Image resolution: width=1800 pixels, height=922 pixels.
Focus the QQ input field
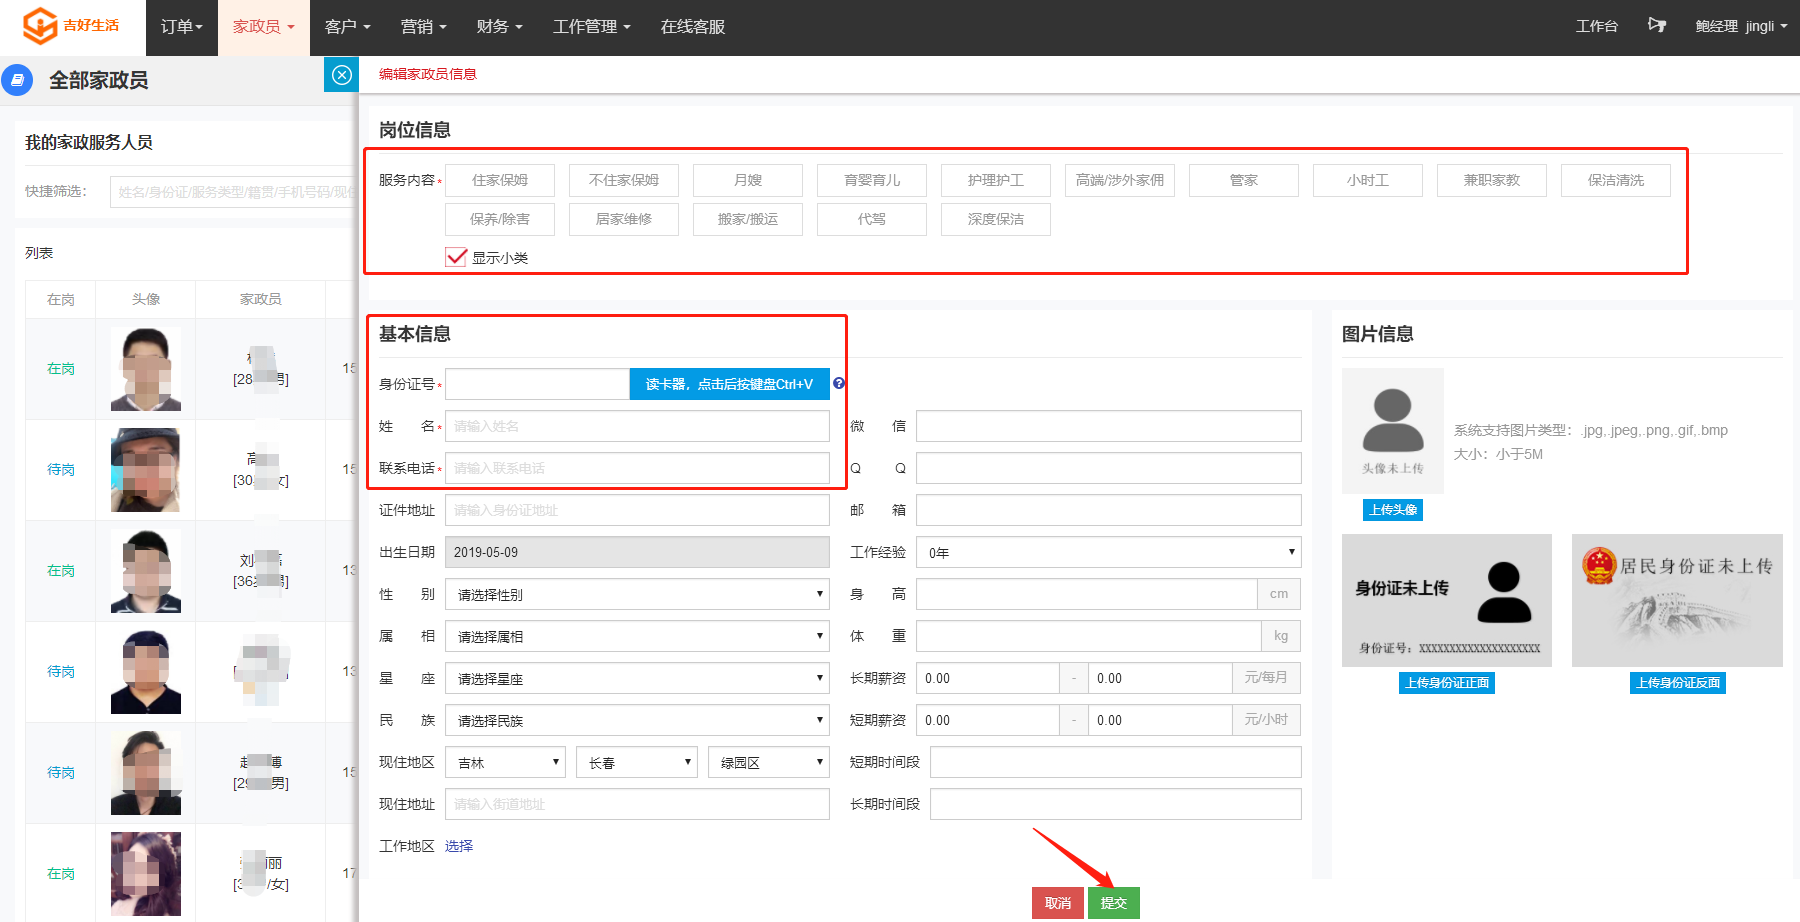click(1109, 468)
